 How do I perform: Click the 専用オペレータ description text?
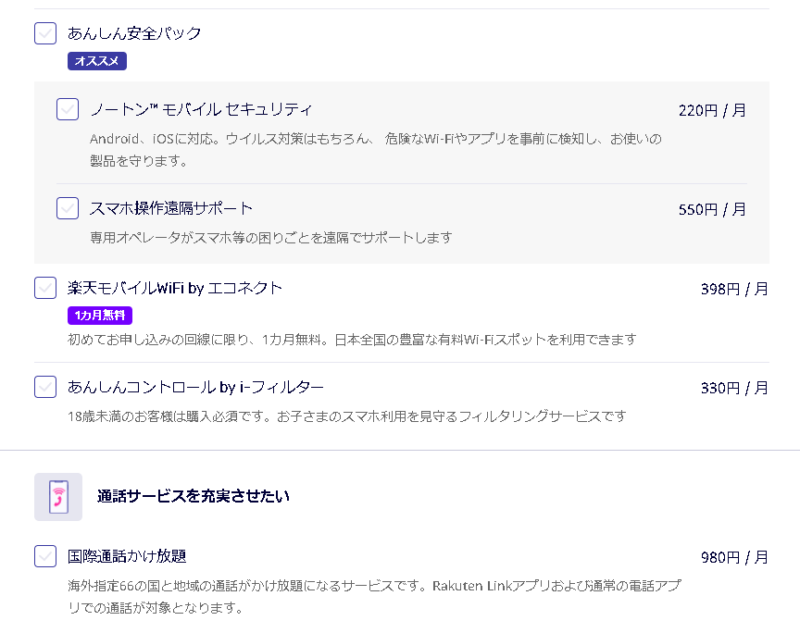271,238
